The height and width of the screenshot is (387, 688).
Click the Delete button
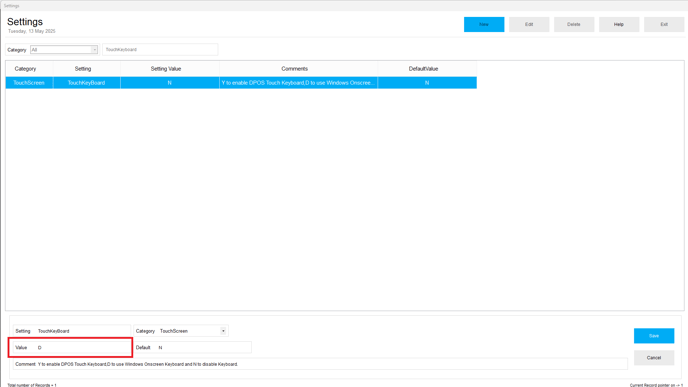[574, 25]
